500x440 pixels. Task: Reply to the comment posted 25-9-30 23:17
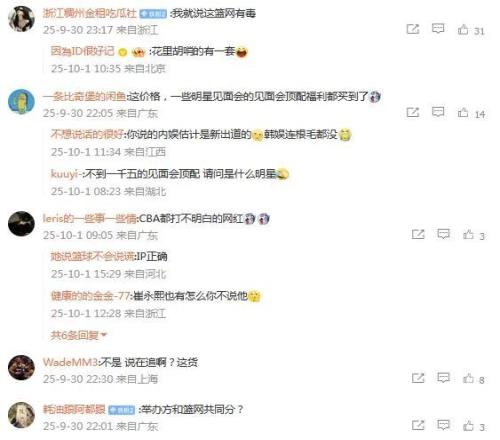[438, 29]
